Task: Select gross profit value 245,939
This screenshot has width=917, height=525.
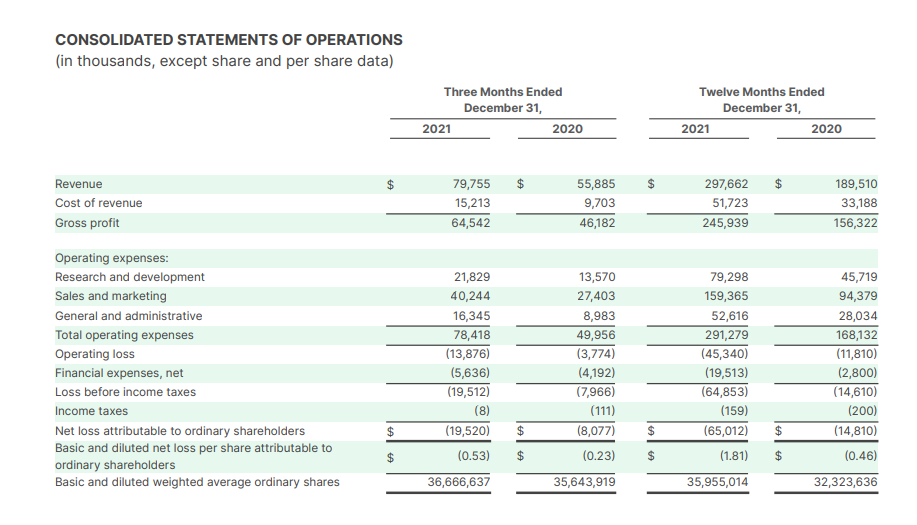Action: pyautogui.click(x=725, y=223)
